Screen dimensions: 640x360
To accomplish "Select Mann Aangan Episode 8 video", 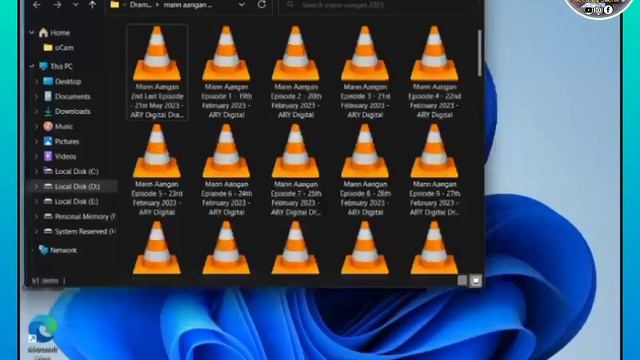I will [365, 170].
